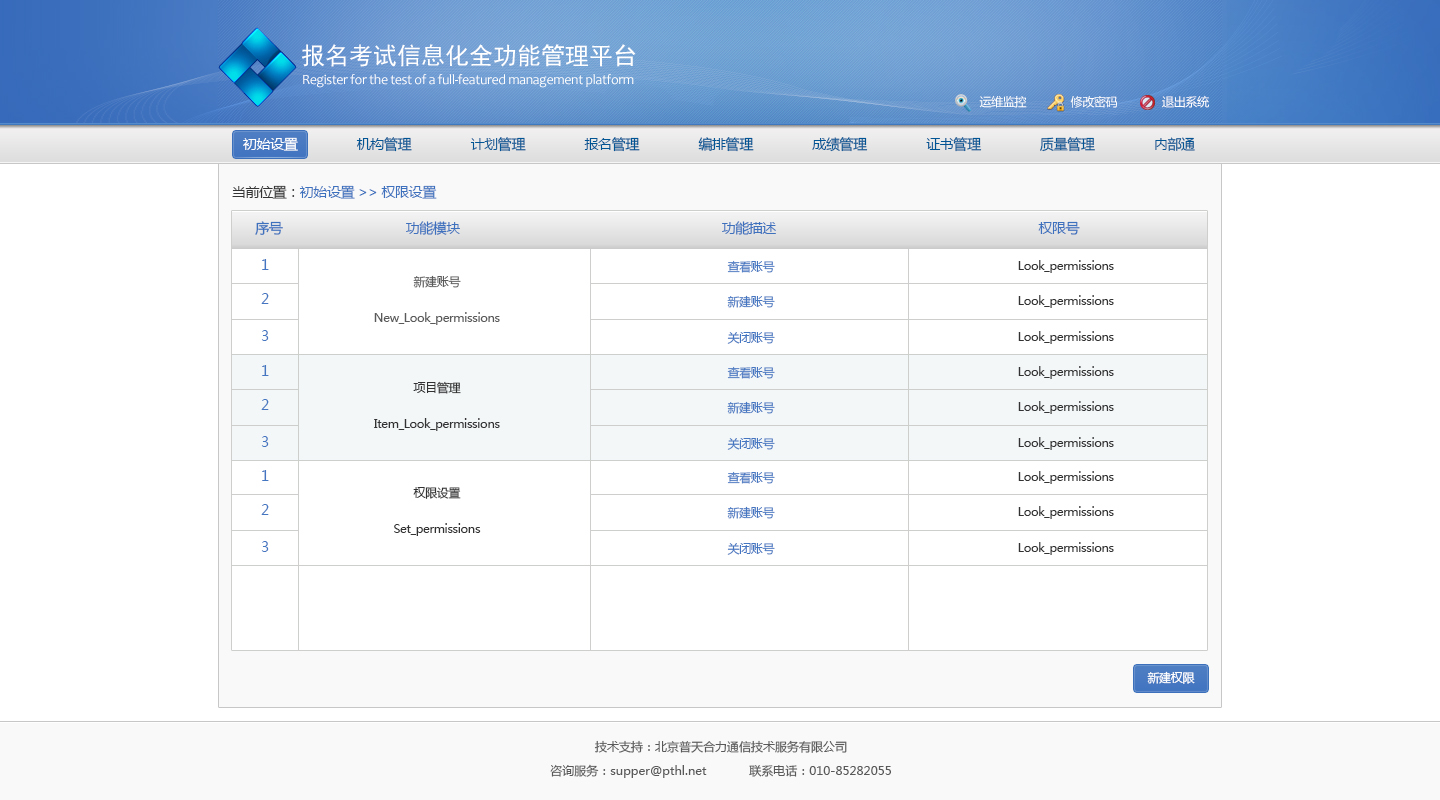Open the 机构管理 menu item

[x=384, y=144]
